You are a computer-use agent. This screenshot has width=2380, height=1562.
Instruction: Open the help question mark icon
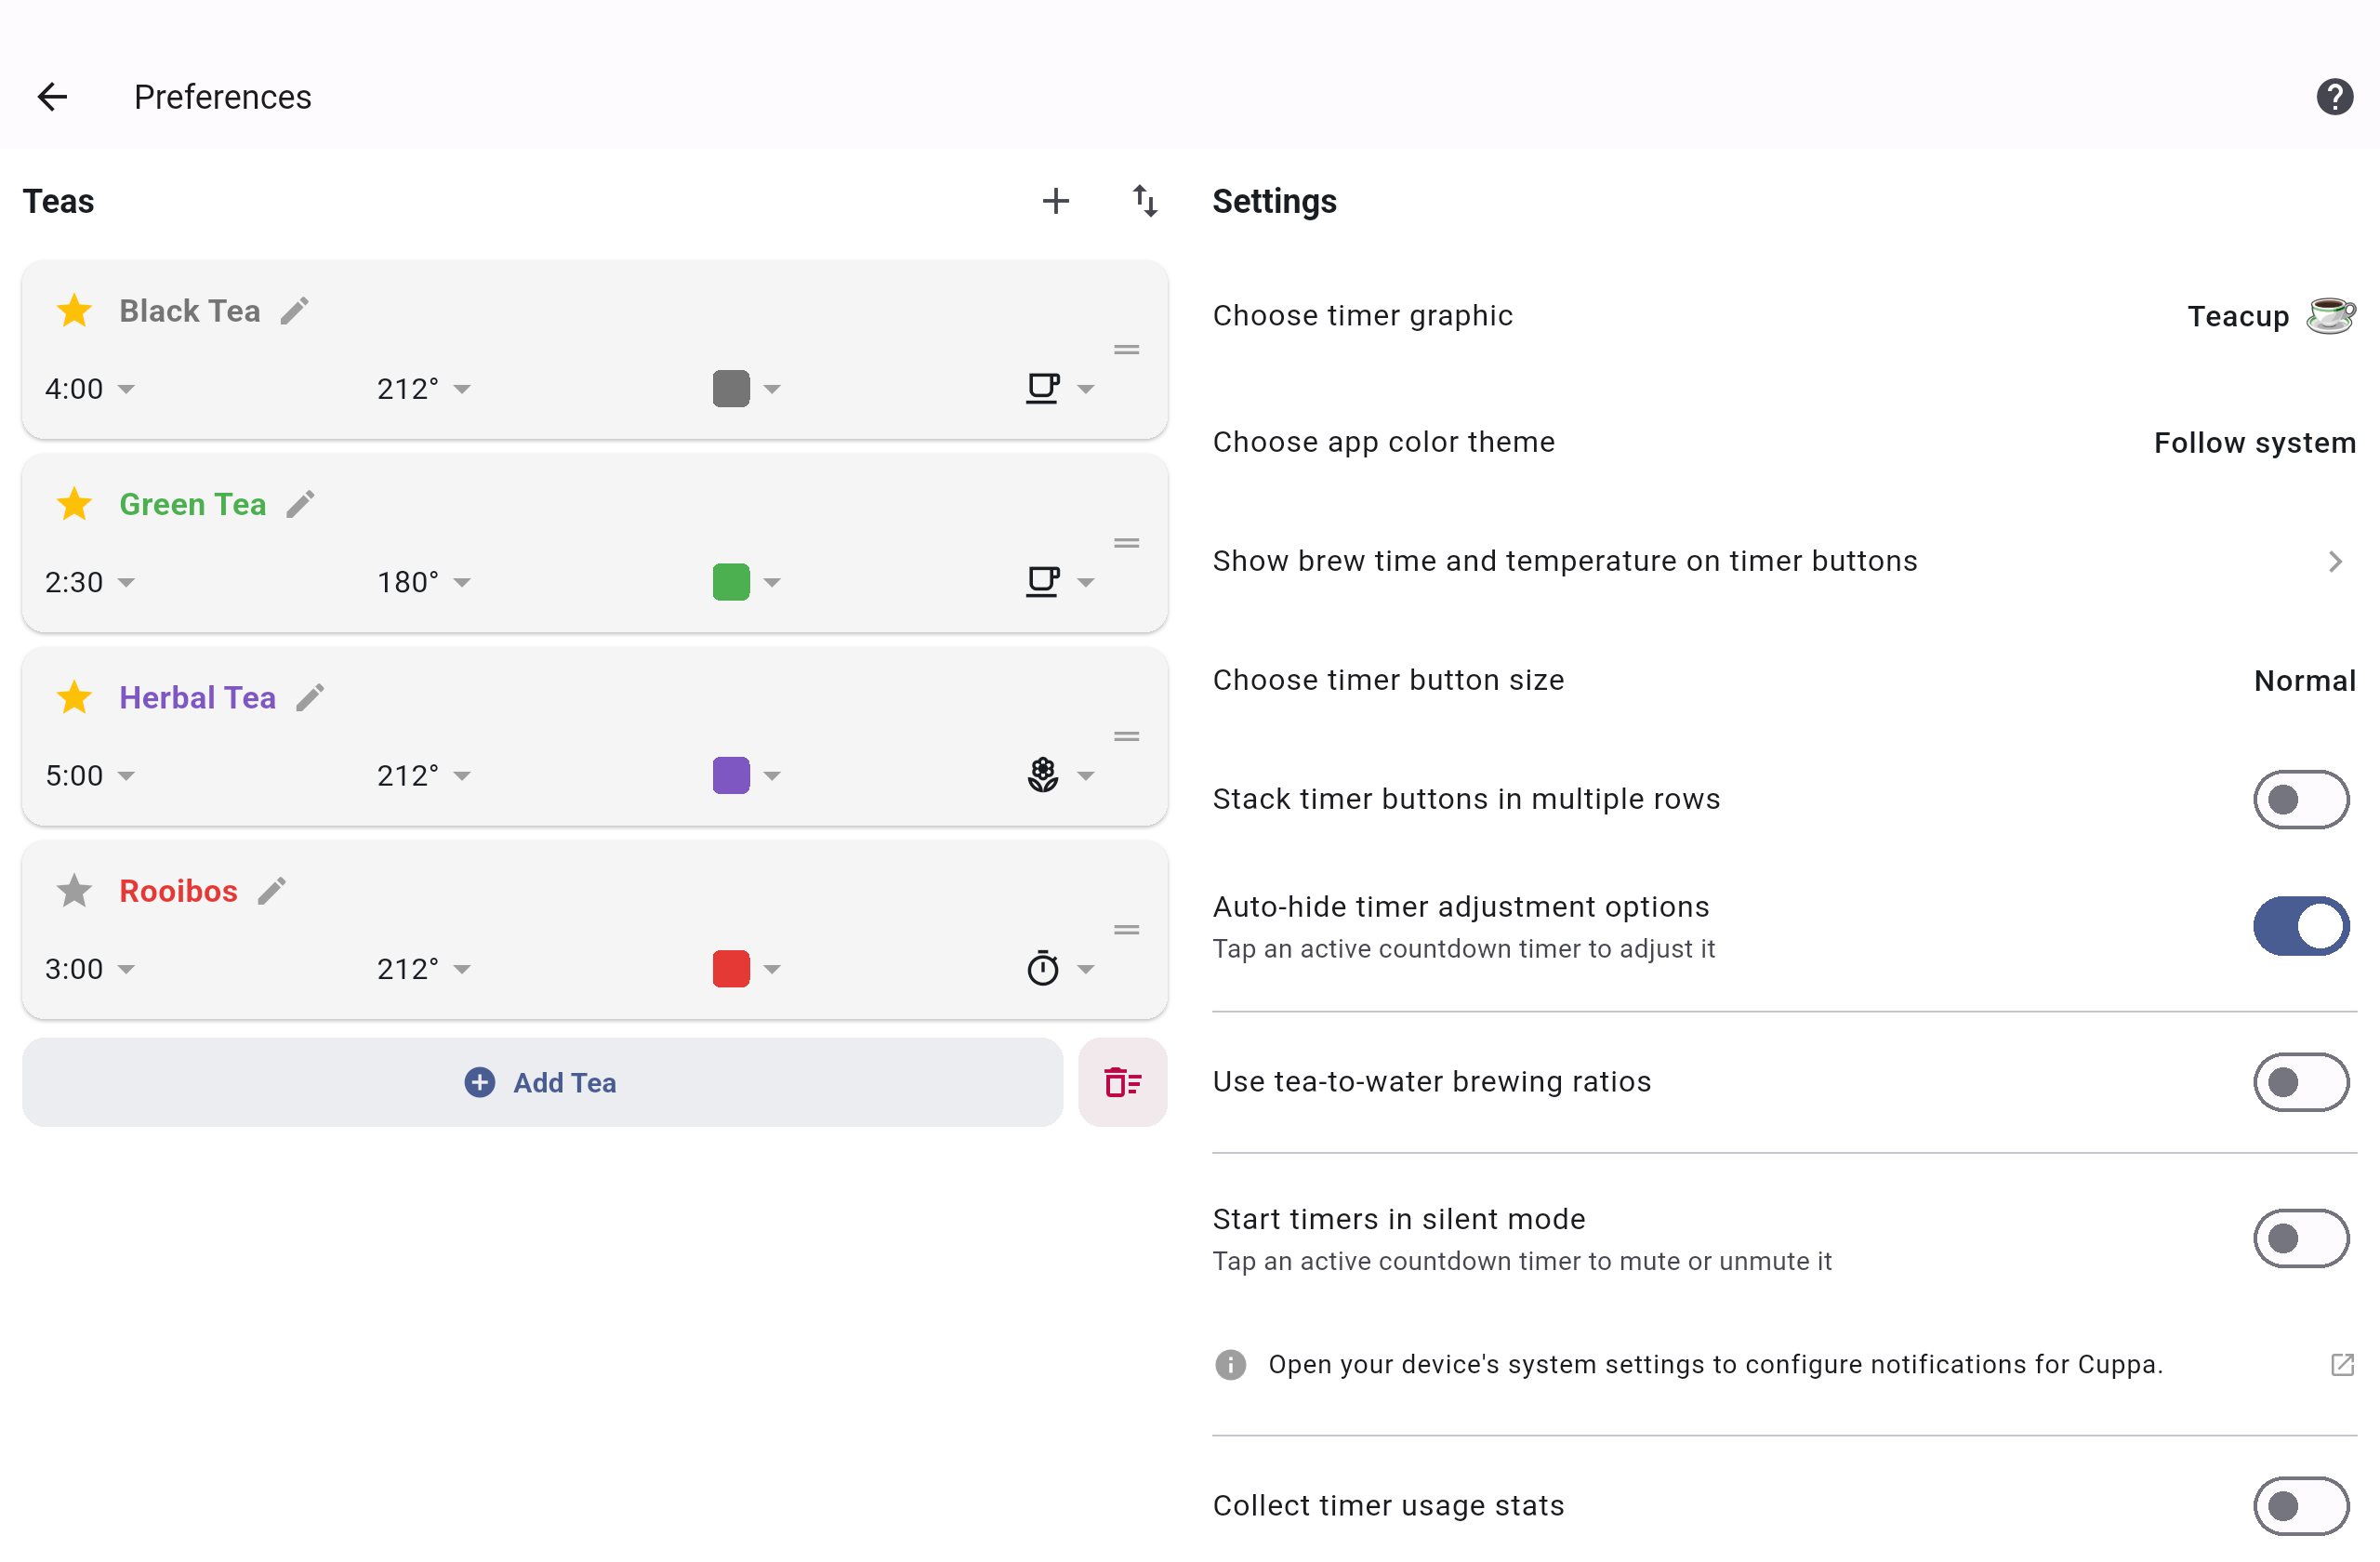(2333, 97)
